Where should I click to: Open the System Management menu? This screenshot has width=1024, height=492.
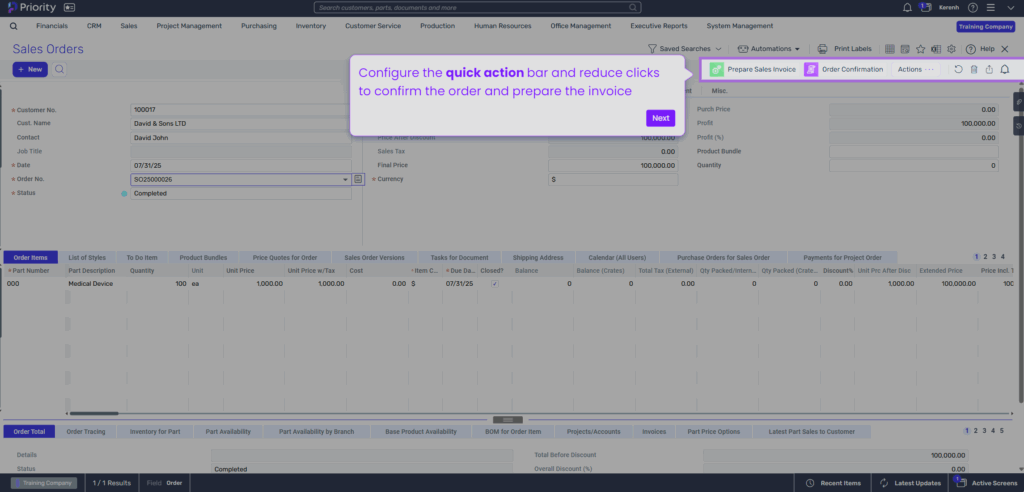740,26
